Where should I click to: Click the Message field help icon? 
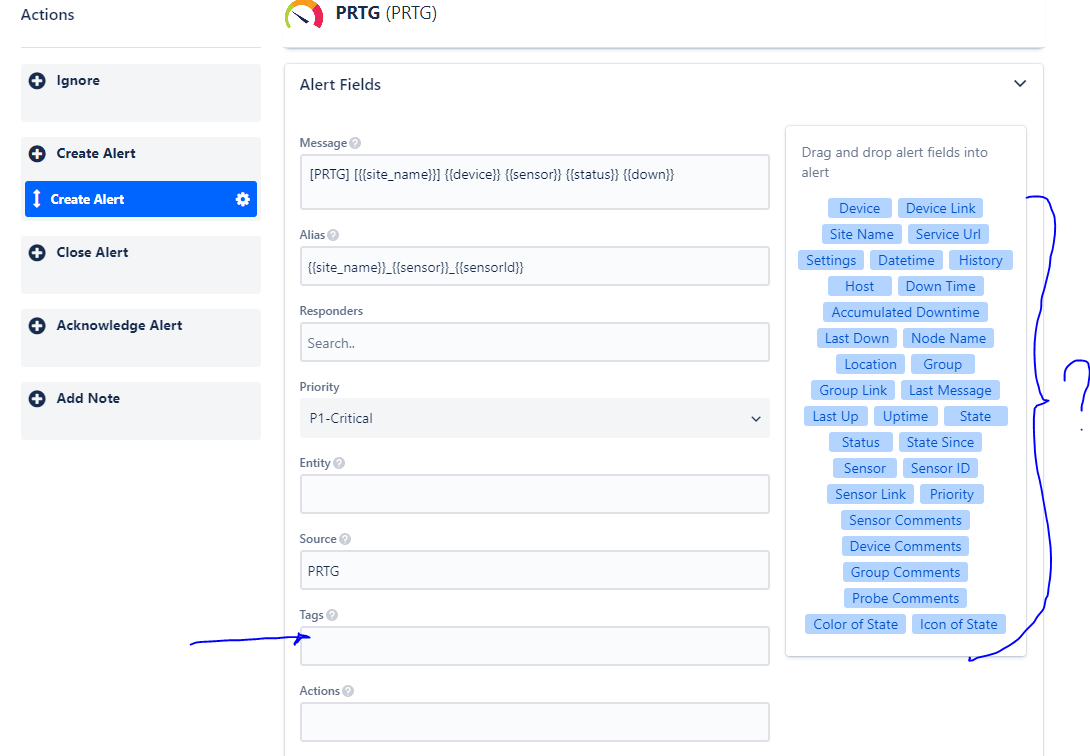[355, 143]
